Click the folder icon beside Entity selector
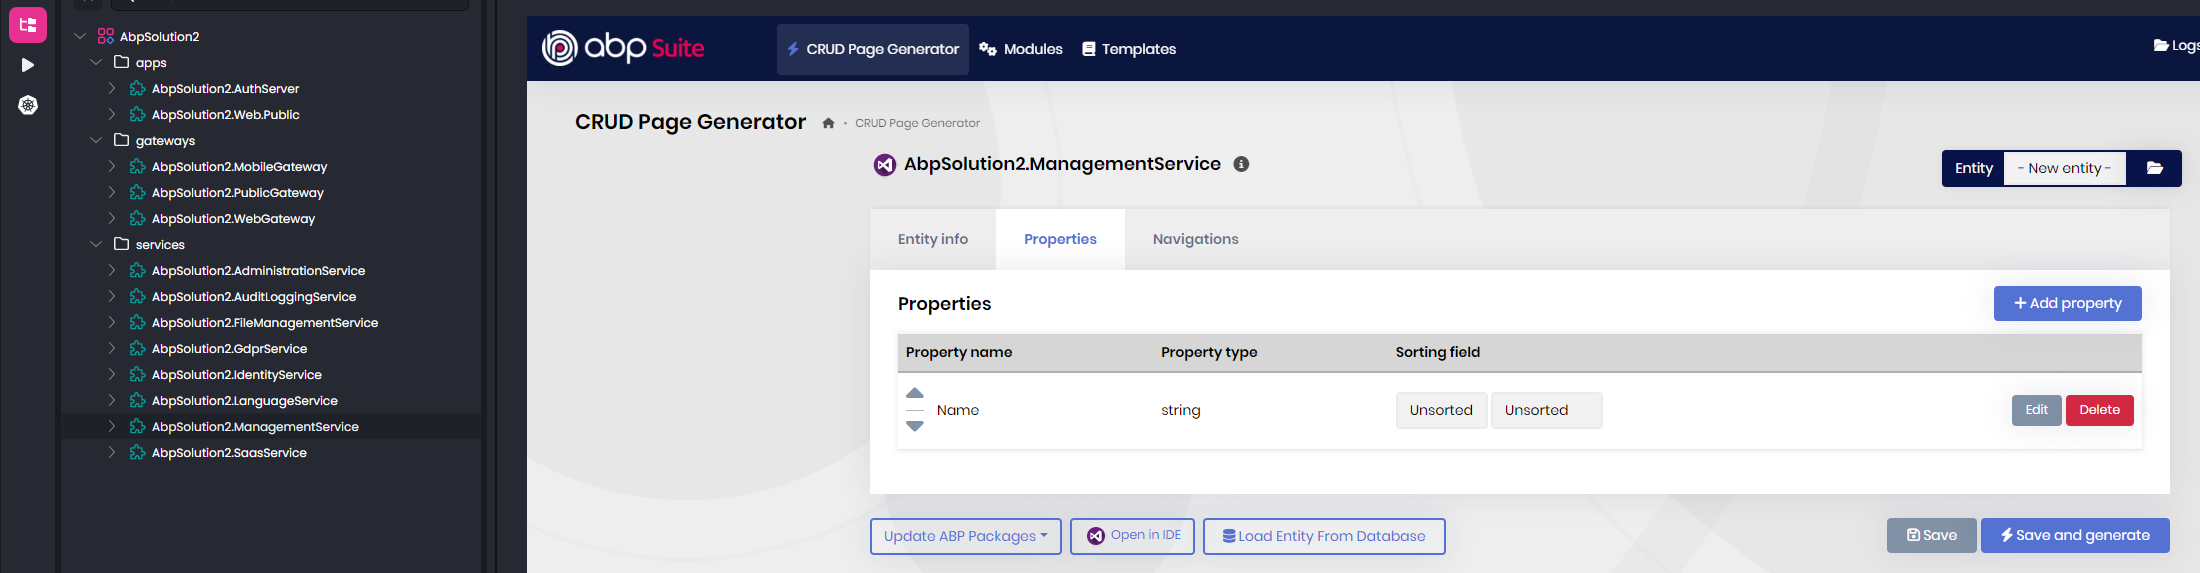This screenshot has width=2200, height=573. [x=2154, y=168]
